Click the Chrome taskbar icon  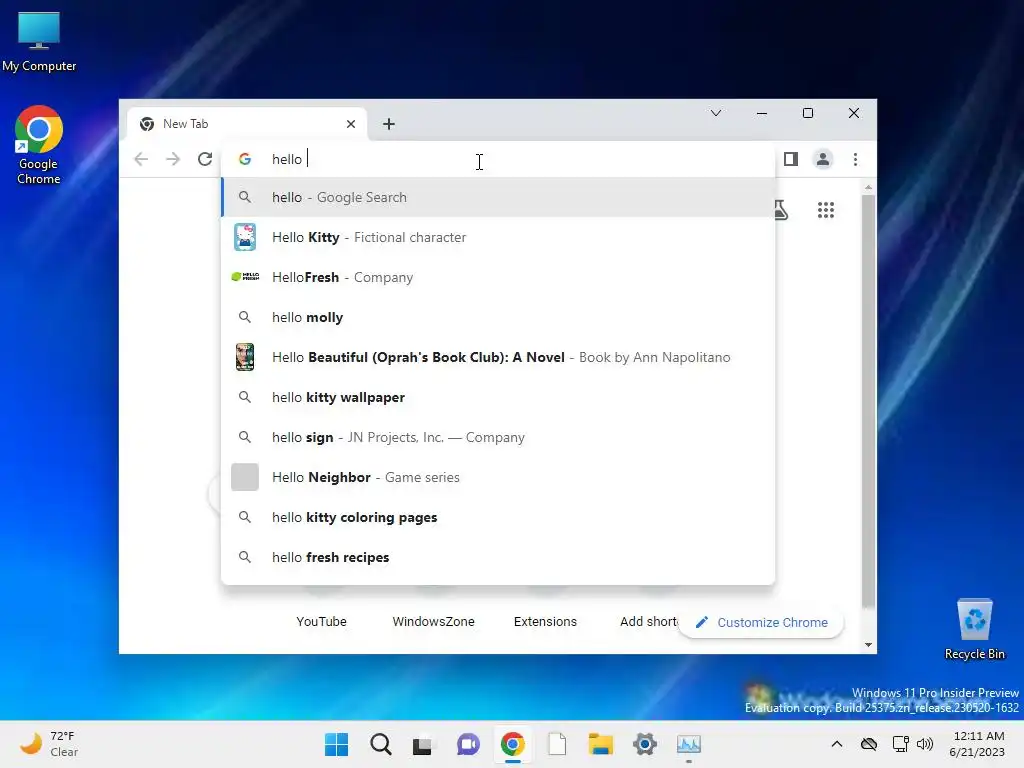[x=513, y=744]
